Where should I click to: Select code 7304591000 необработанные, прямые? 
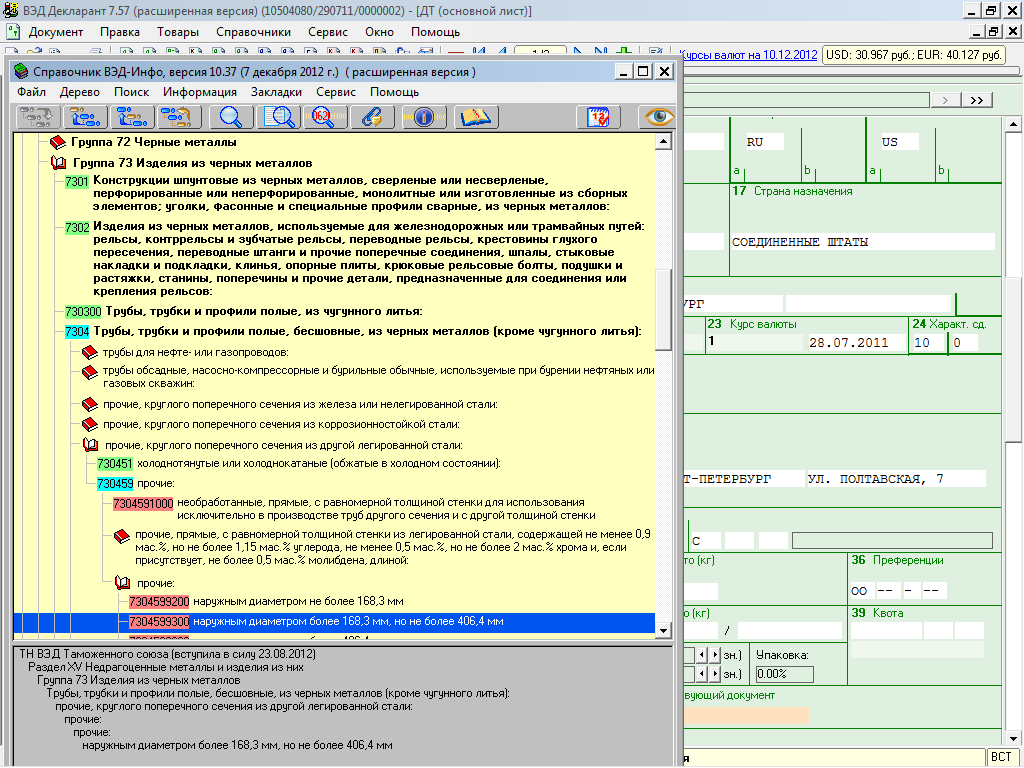click(143, 504)
